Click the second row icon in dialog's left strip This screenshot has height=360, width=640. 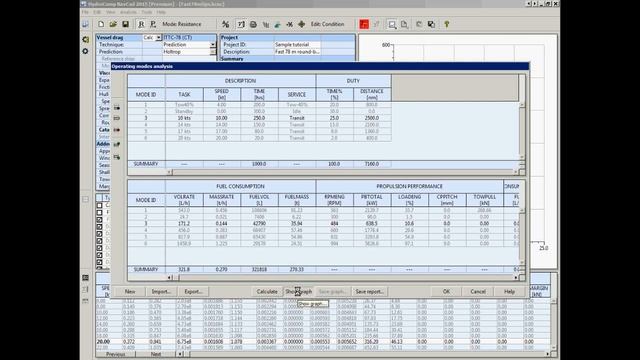[x=117, y=118]
